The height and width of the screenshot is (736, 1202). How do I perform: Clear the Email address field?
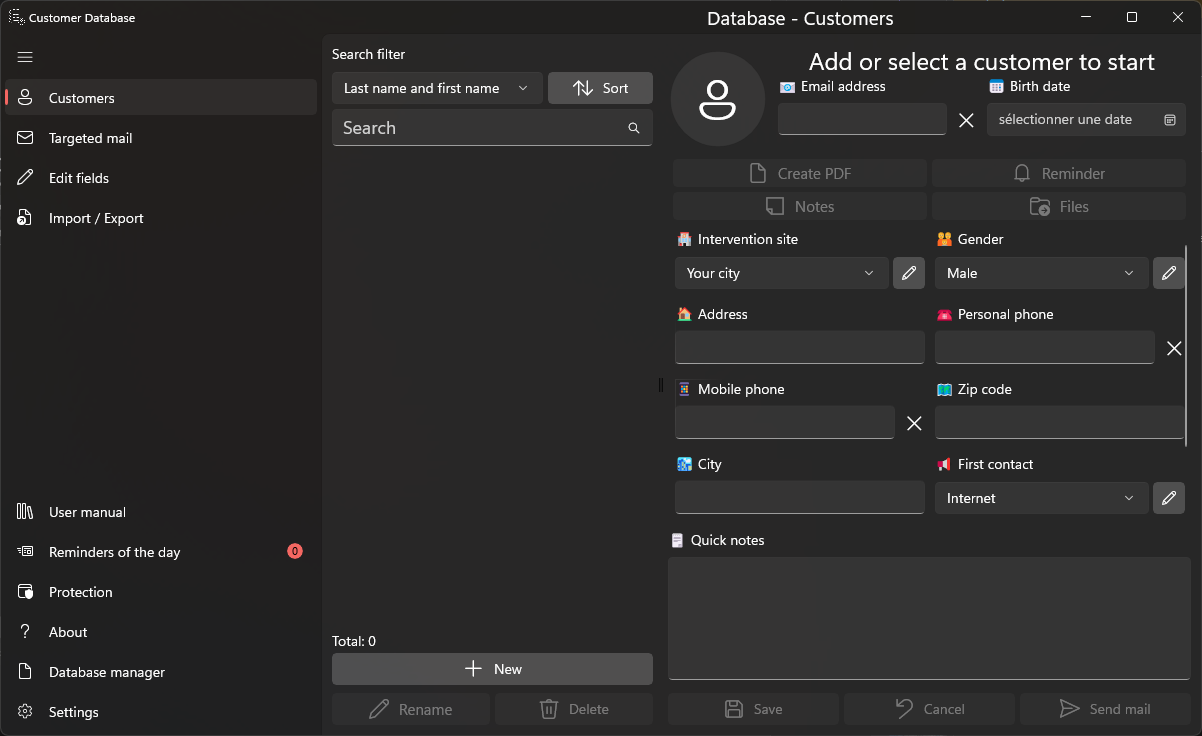pyautogui.click(x=966, y=120)
